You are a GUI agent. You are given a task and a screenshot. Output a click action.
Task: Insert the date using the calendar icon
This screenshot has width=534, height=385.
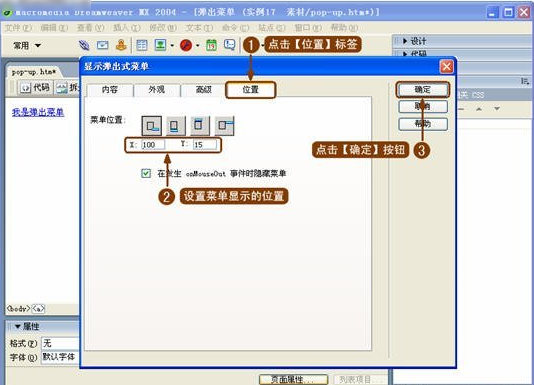click(x=211, y=45)
